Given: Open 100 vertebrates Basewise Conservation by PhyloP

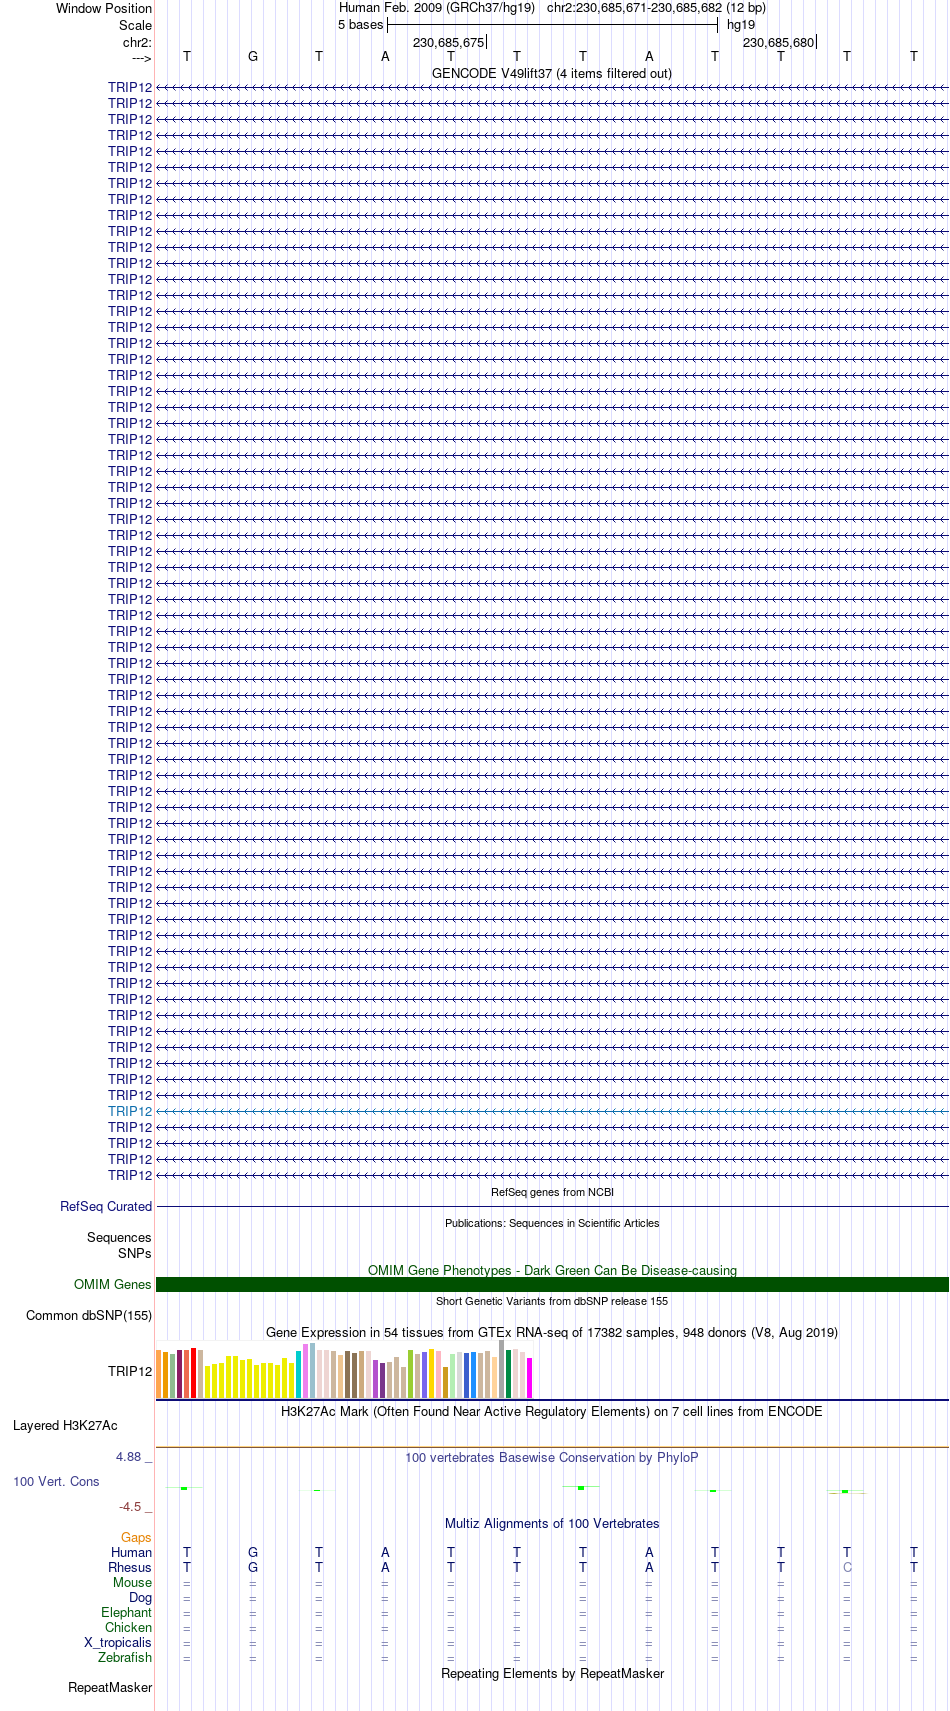Looking at the screenshot, I should click(x=552, y=1457).
